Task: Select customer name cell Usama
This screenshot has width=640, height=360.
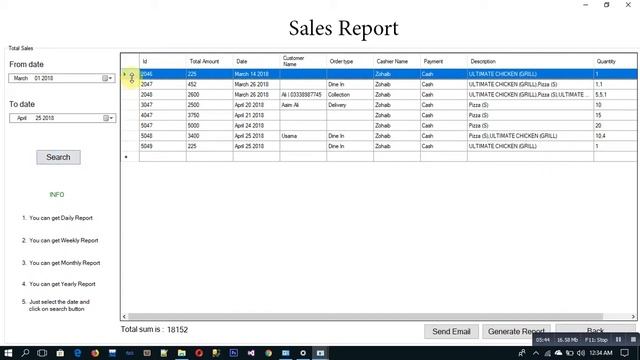Action: pos(303,136)
